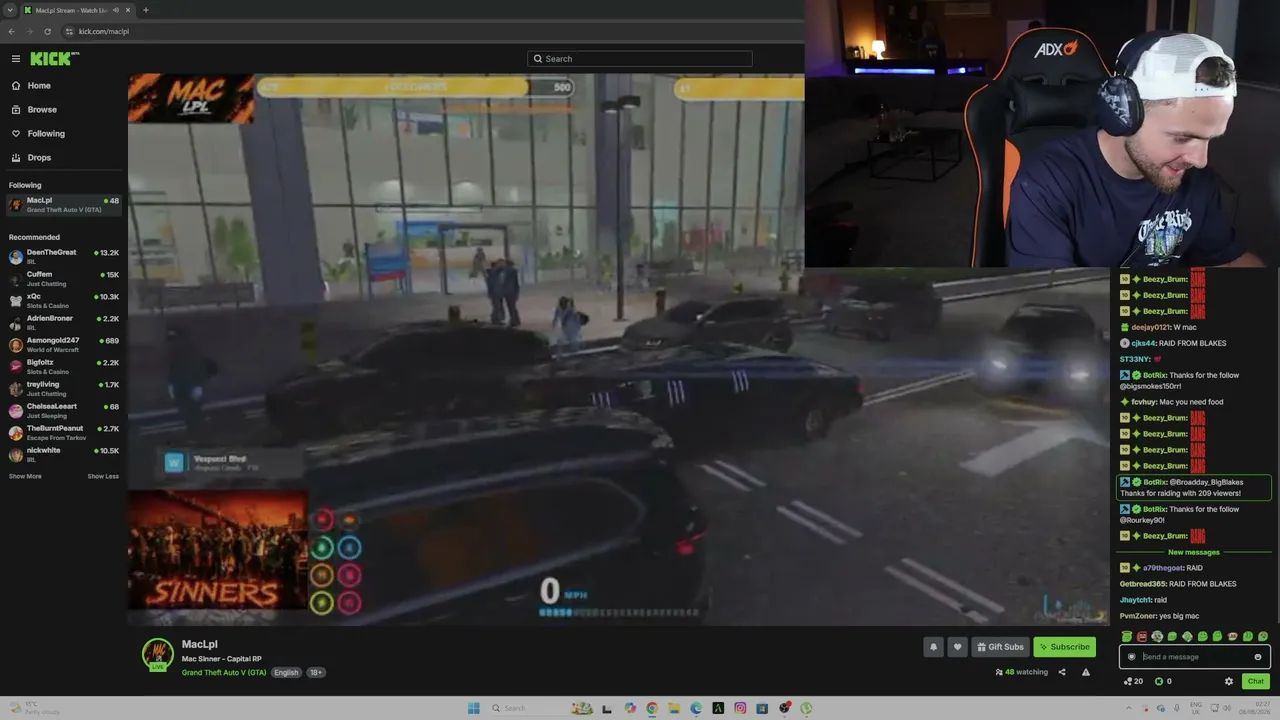Expand recommended list with Show More
This screenshot has height=720, width=1280.
point(25,476)
